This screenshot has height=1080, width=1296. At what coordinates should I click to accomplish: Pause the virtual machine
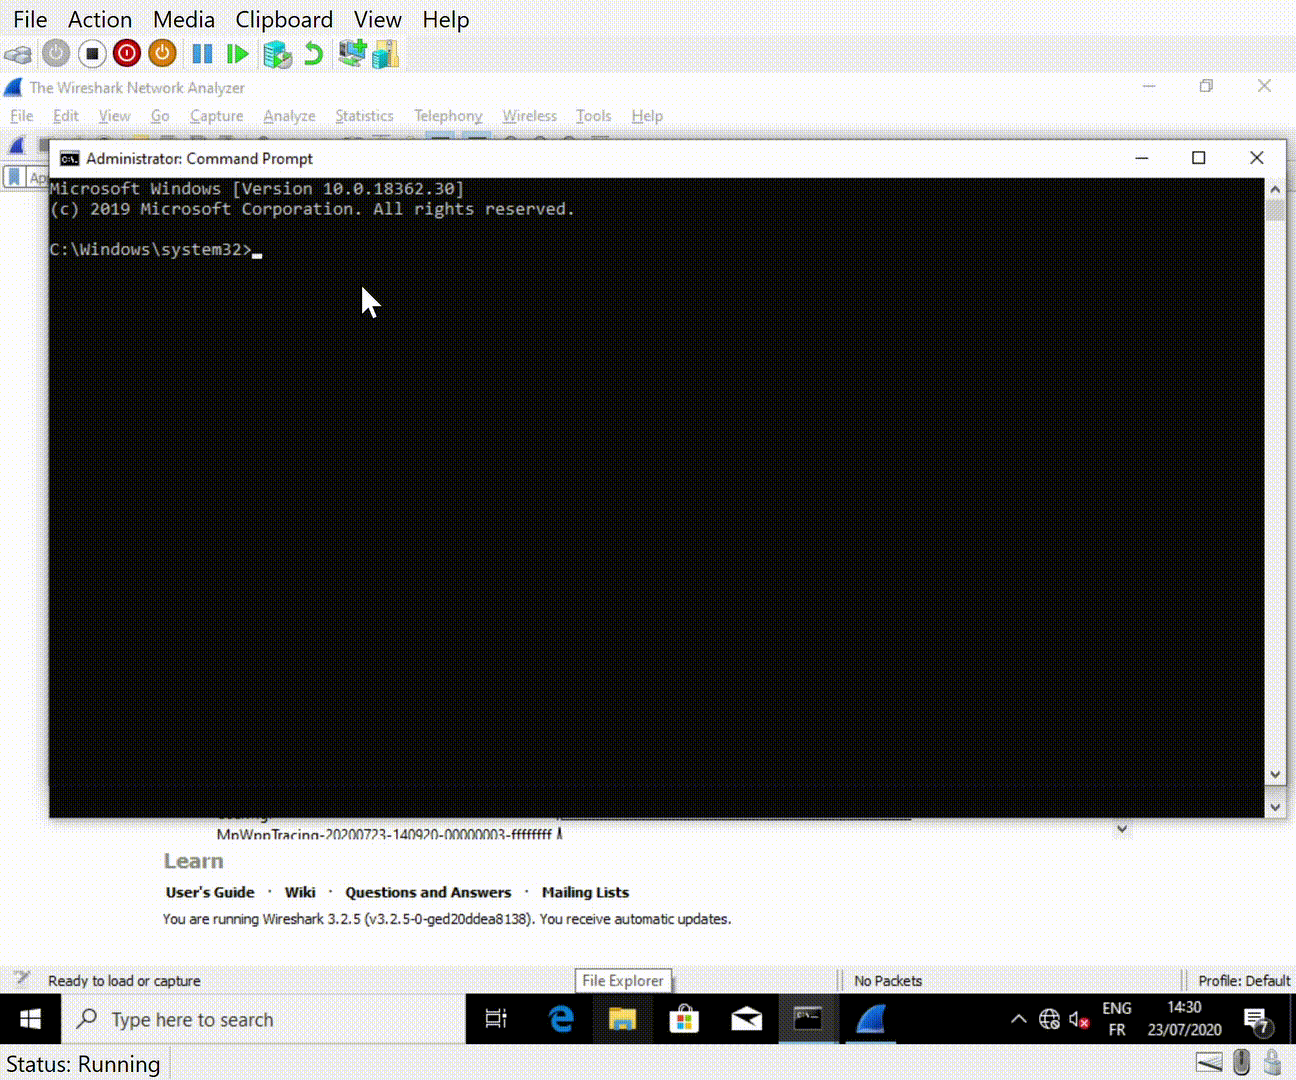(202, 54)
